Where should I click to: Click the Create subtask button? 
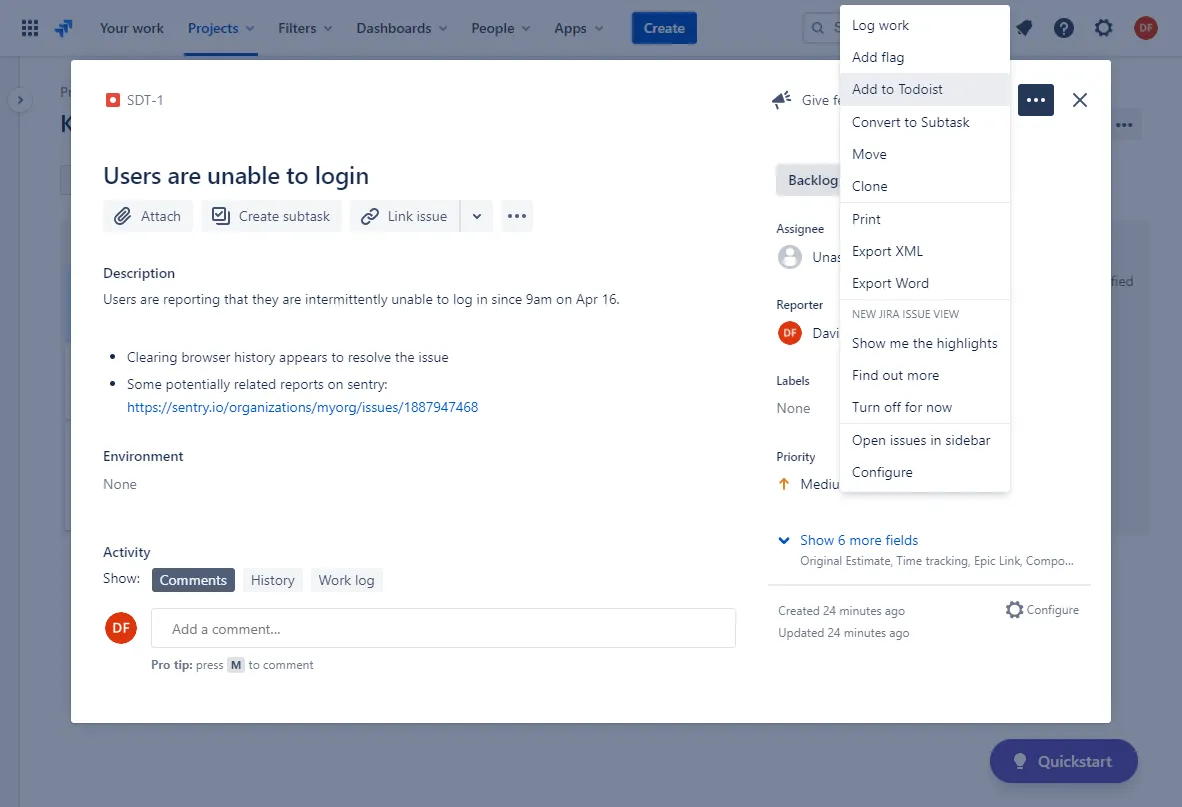pos(271,216)
